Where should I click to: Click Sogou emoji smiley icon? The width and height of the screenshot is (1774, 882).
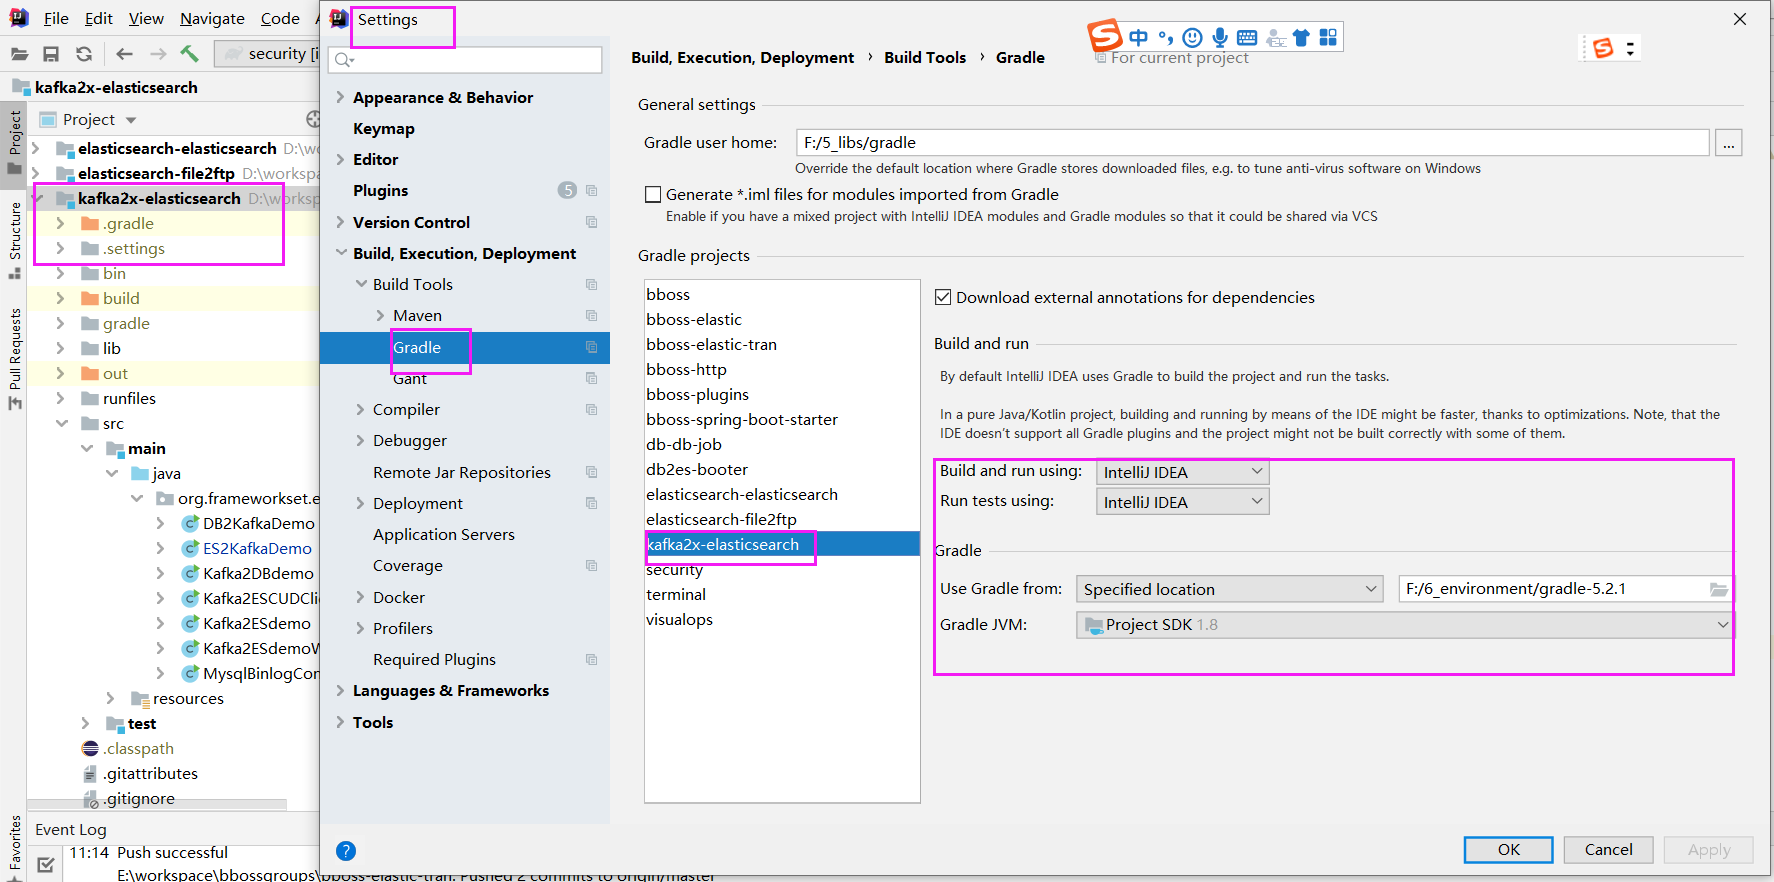point(1192,38)
